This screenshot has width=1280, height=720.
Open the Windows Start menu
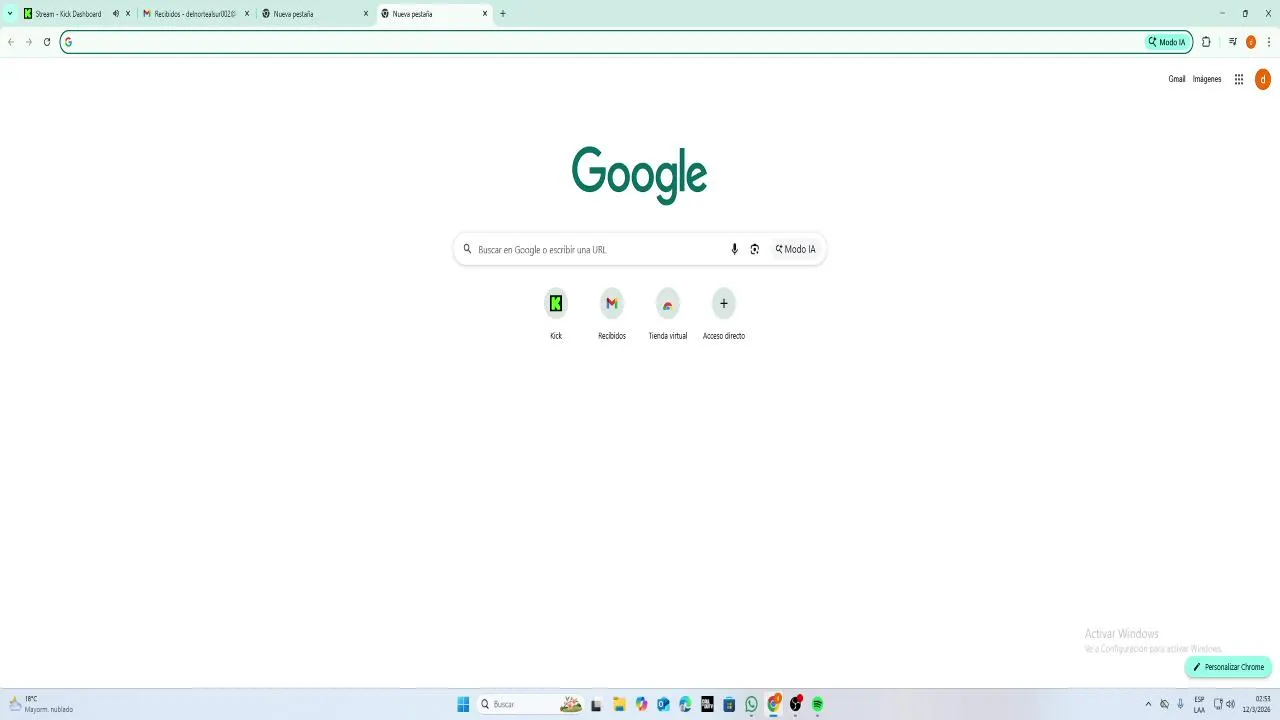tap(463, 704)
